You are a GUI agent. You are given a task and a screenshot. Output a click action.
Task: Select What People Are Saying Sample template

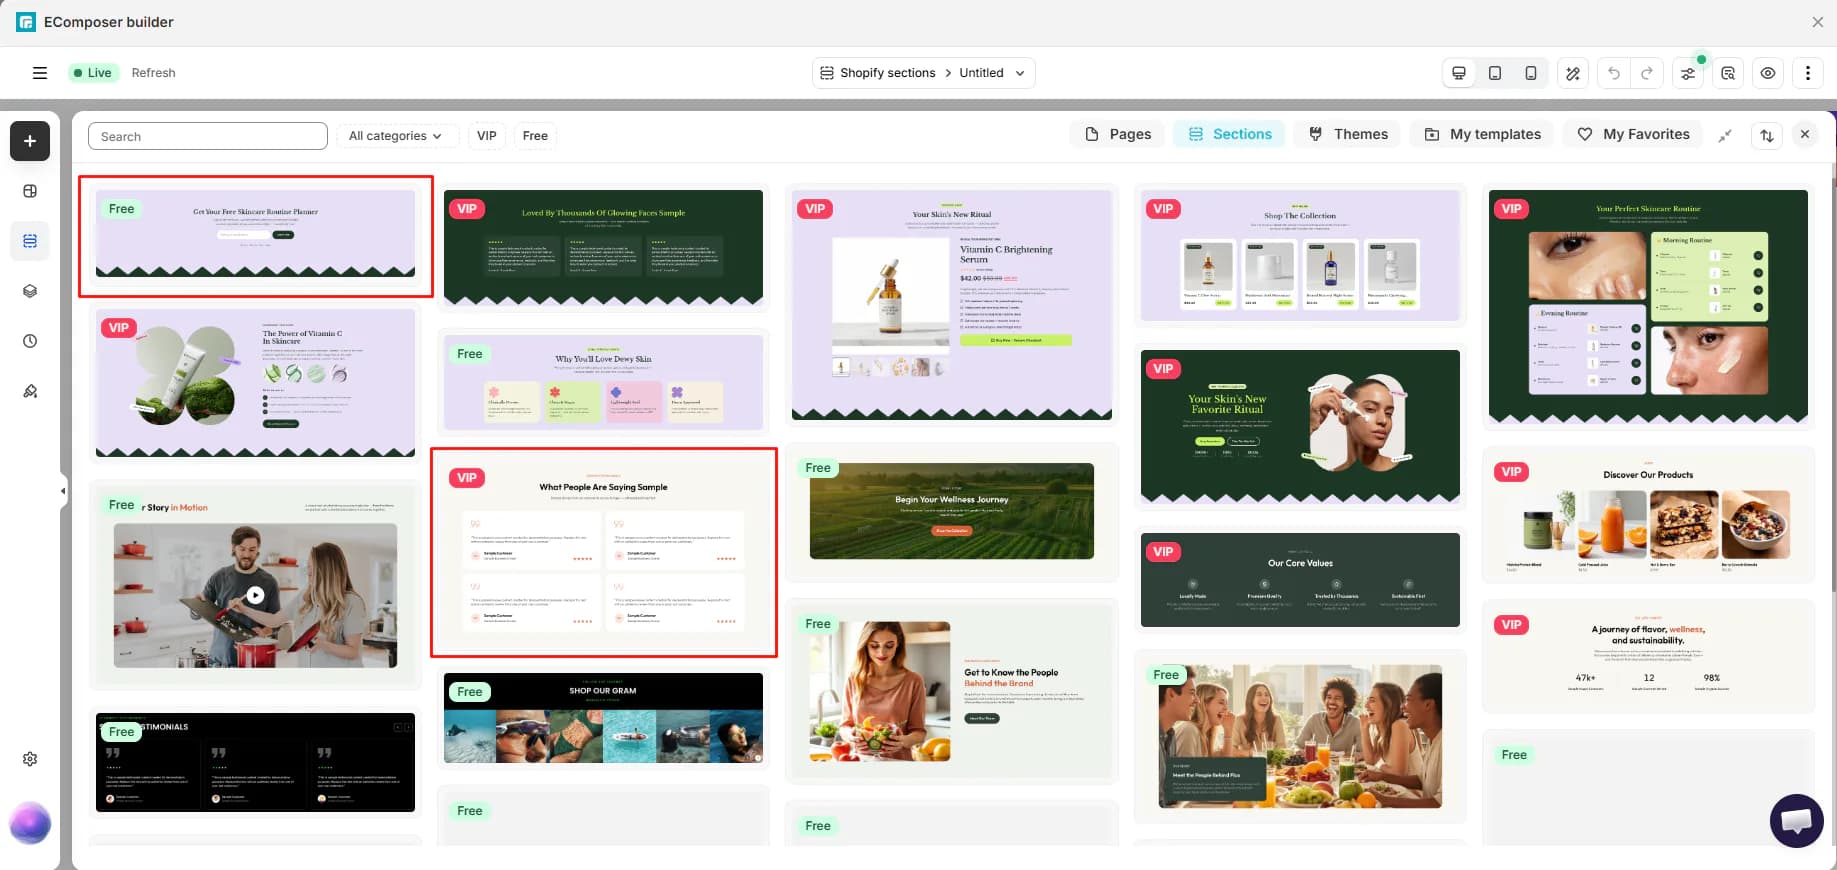(x=603, y=552)
